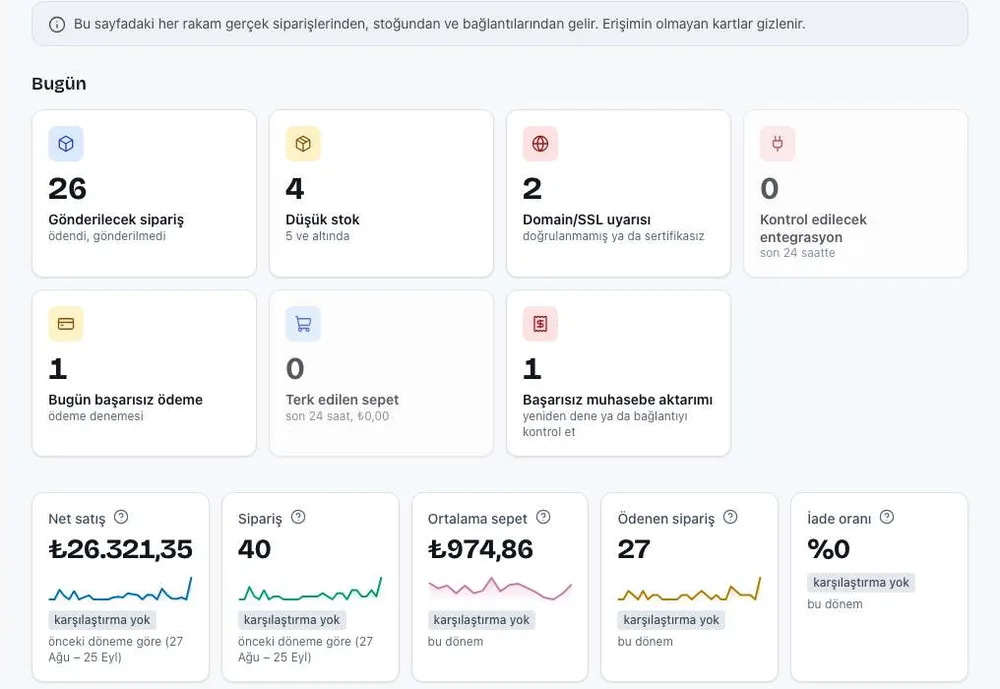Screen dimensions: 1000x689
Task: Click the value ₺26.321,35 under Net satış
Action: [x=121, y=549]
